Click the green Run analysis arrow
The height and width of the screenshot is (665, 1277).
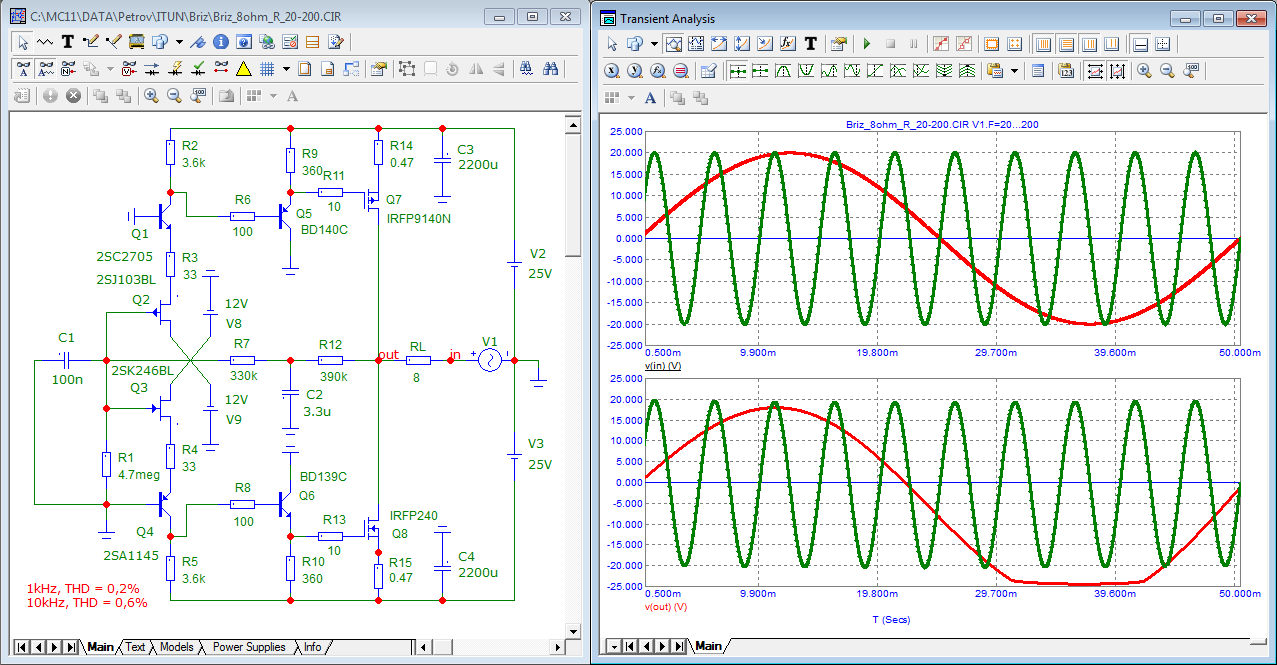(x=866, y=44)
